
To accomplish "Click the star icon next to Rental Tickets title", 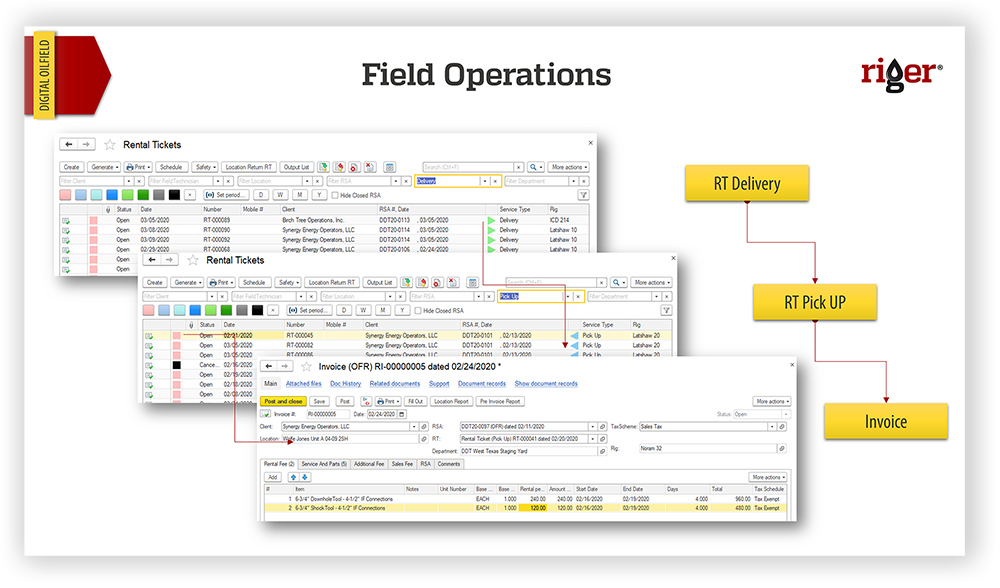I will (108, 144).
